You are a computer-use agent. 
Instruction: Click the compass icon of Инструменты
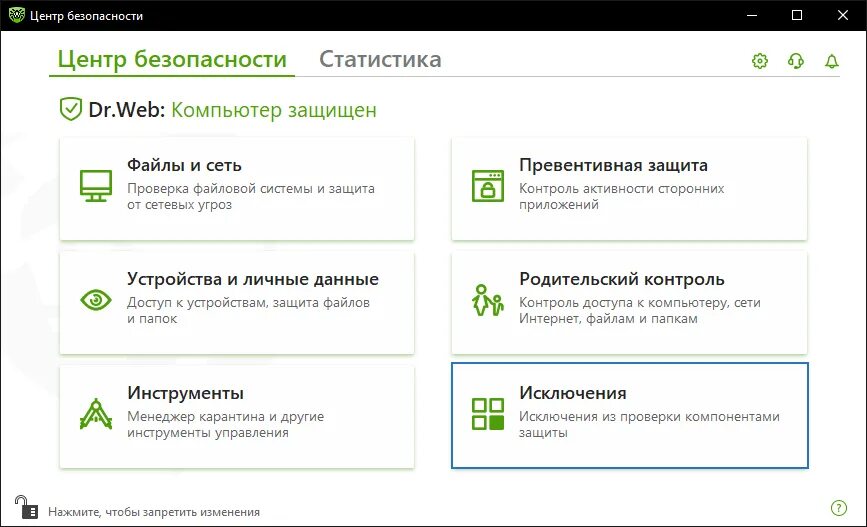96,414
